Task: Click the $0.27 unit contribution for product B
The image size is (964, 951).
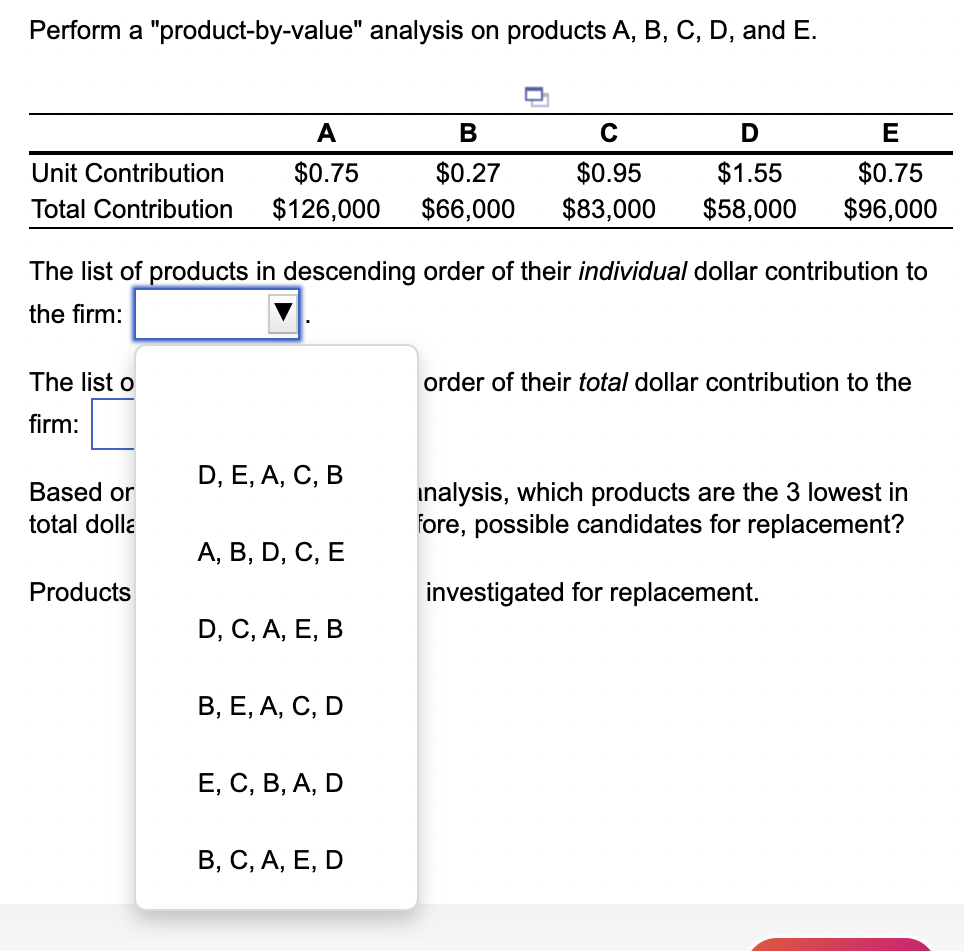Action: coord(467,172)
